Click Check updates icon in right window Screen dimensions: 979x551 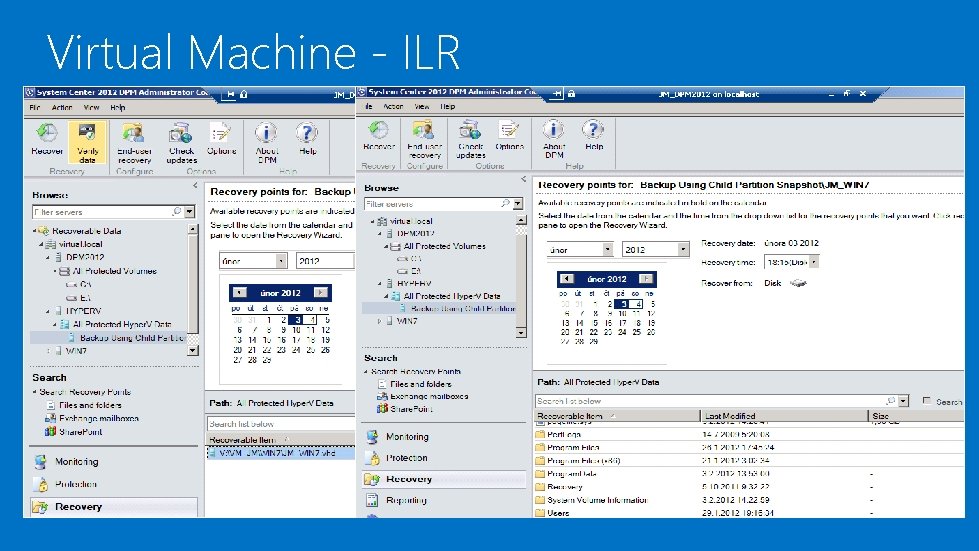coord(470,139)
